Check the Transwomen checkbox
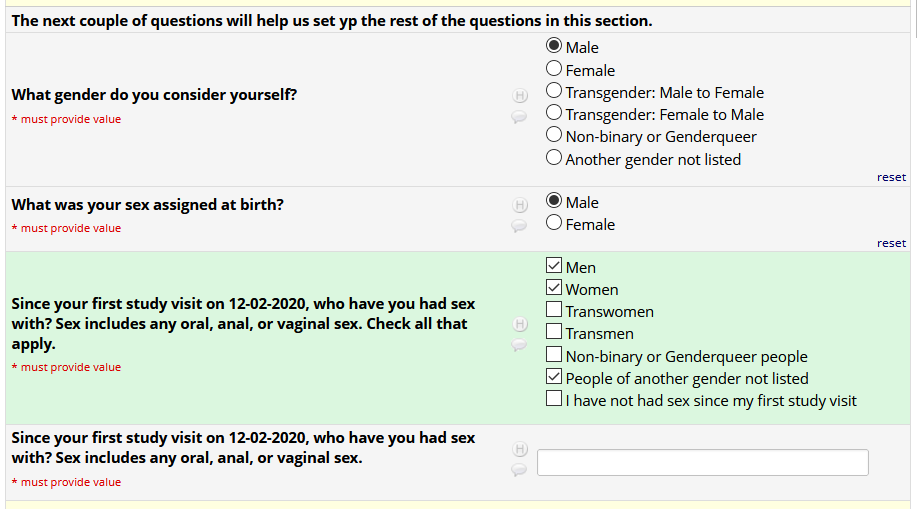This screenshot has height=509, width=917. [554, 311]
